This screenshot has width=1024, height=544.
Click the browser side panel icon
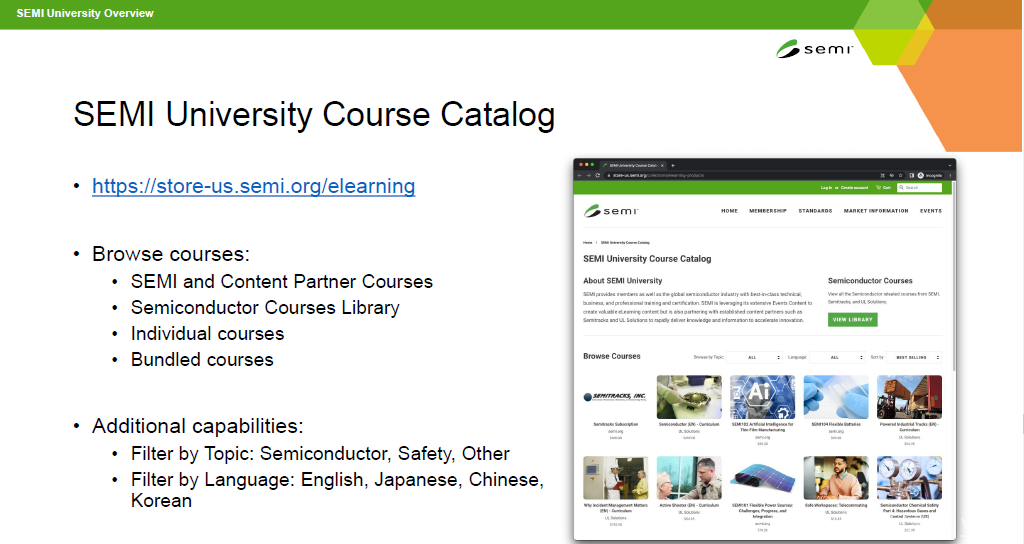tap(912, 175)
